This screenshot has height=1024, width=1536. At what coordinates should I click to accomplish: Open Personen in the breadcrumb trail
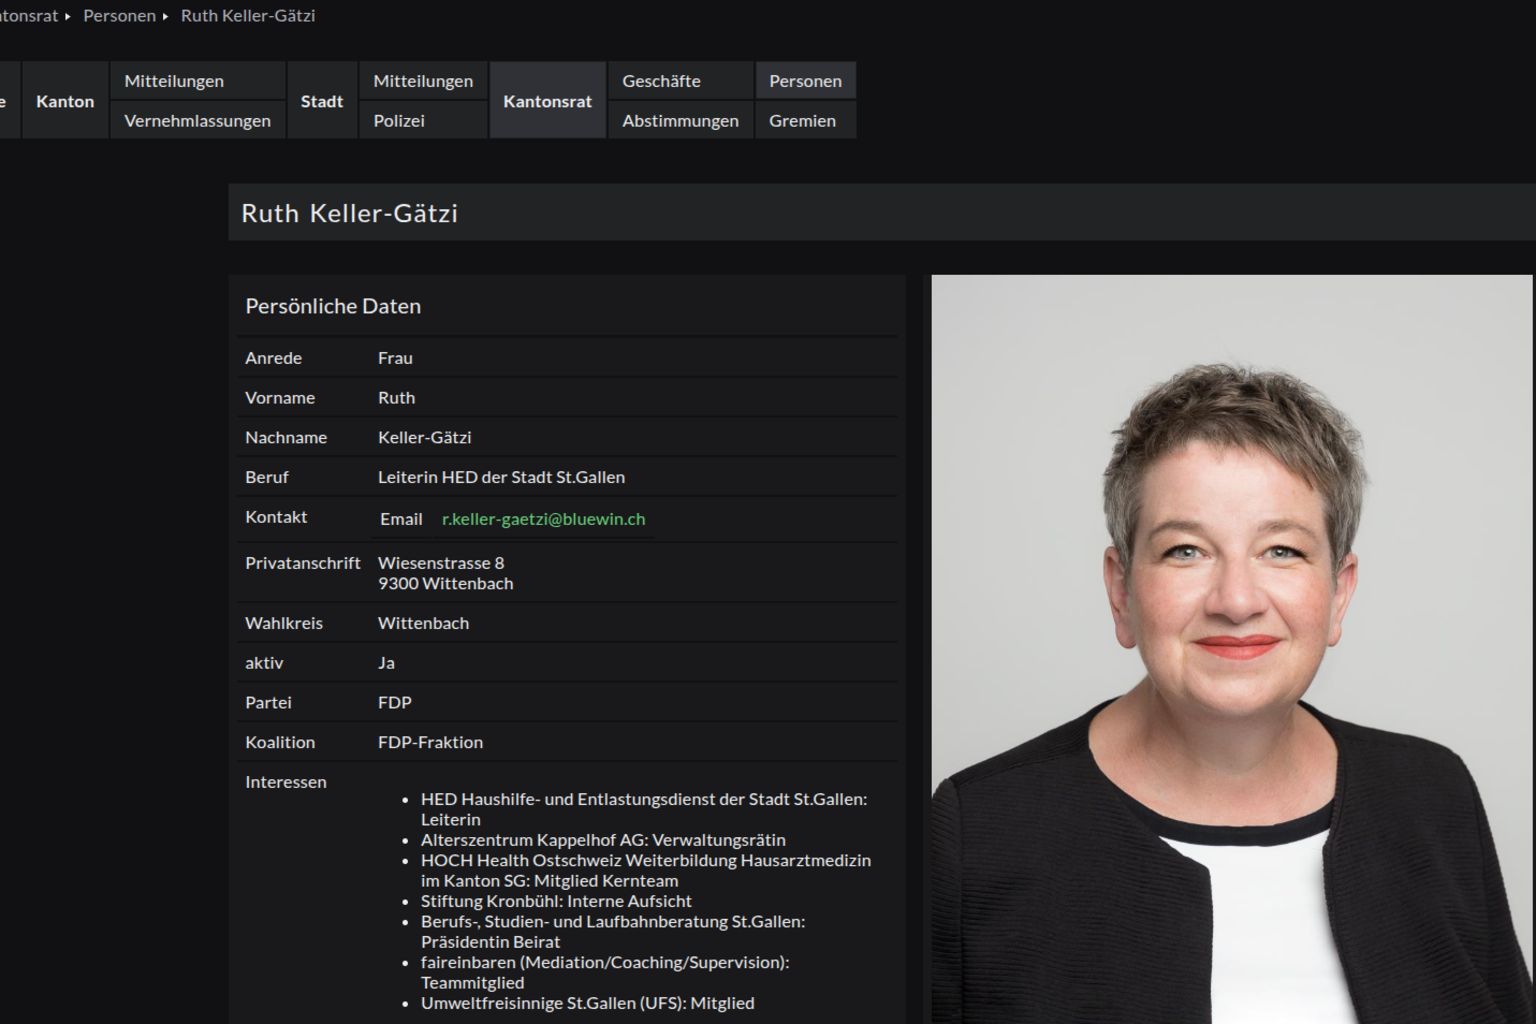coord(119,16)
